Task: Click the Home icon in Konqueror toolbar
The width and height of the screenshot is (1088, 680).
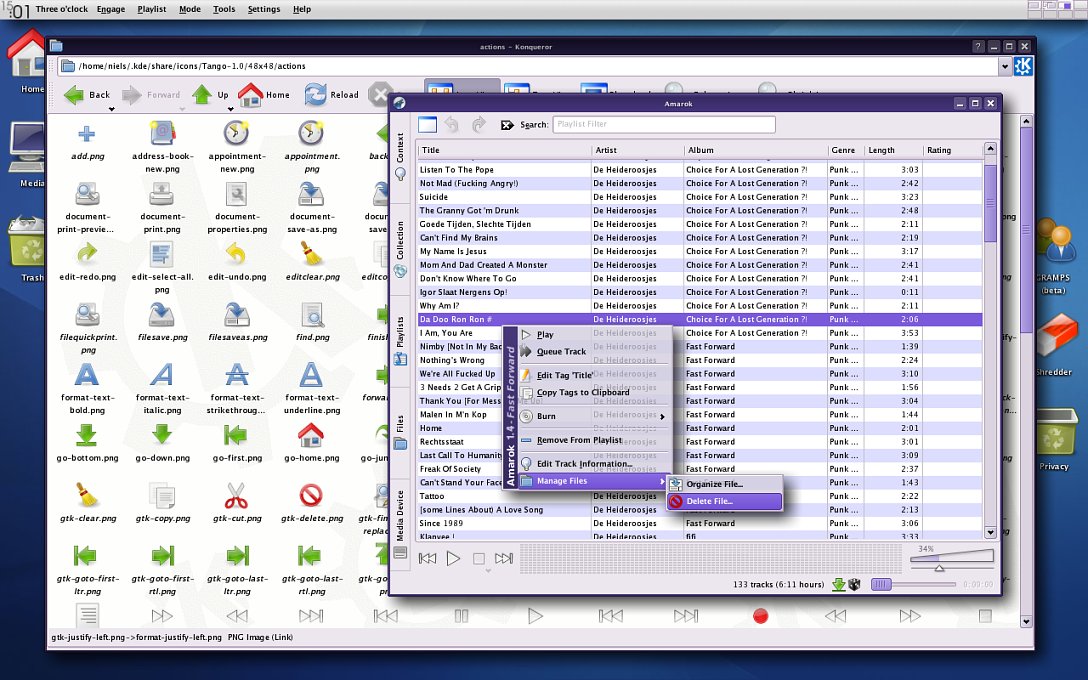Action: [250, 94]
